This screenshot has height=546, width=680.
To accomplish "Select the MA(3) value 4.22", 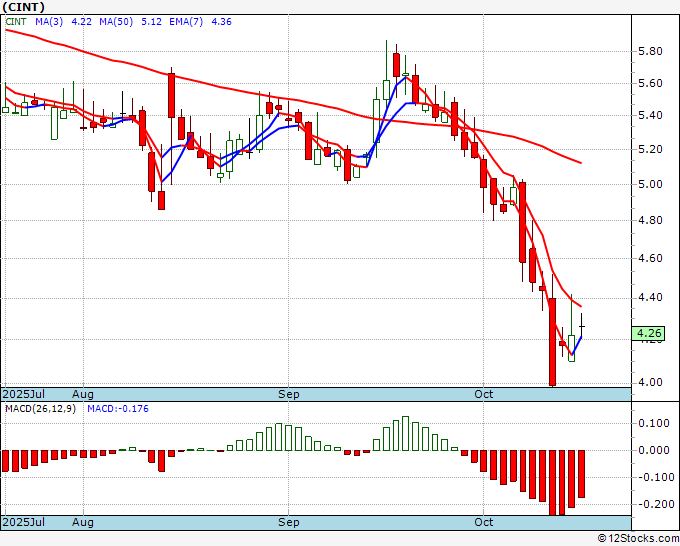I will 82,22.
